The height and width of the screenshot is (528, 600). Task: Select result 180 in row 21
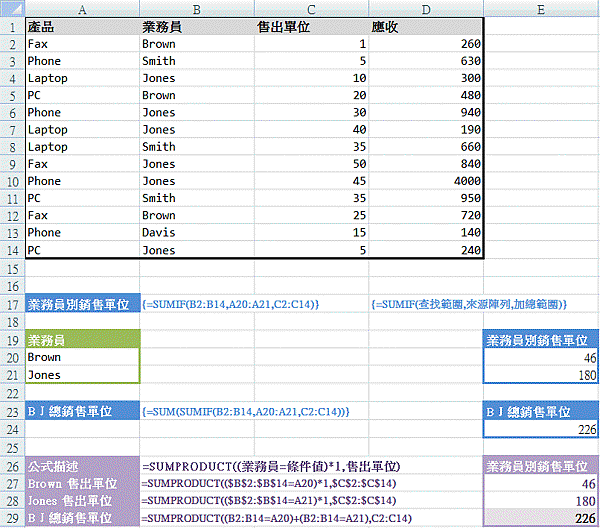[x=541, y=375]
